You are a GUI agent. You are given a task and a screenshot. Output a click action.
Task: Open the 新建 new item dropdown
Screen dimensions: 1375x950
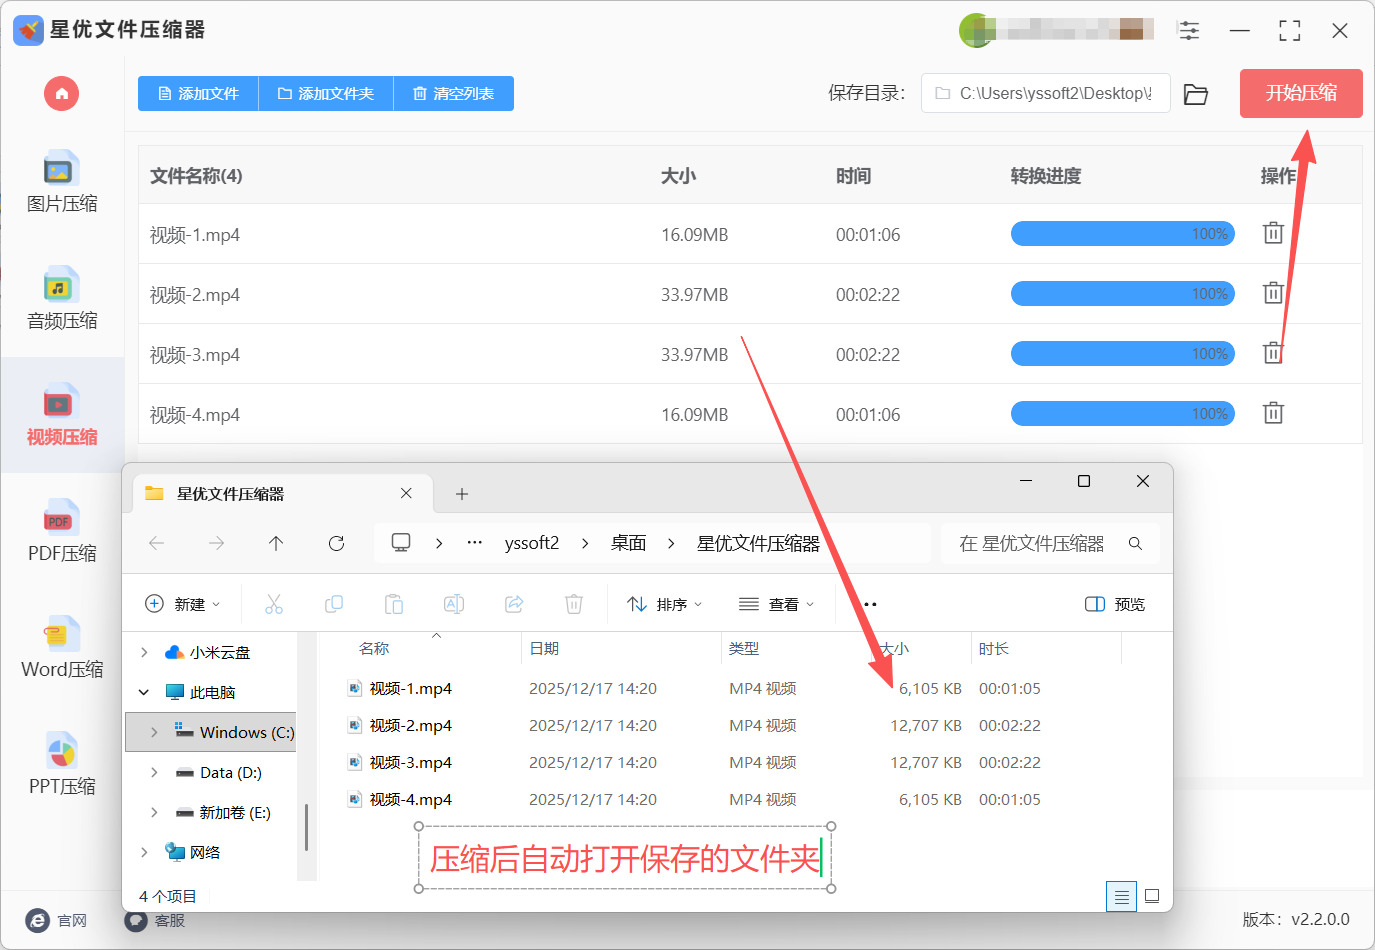[x=183, y=604]
